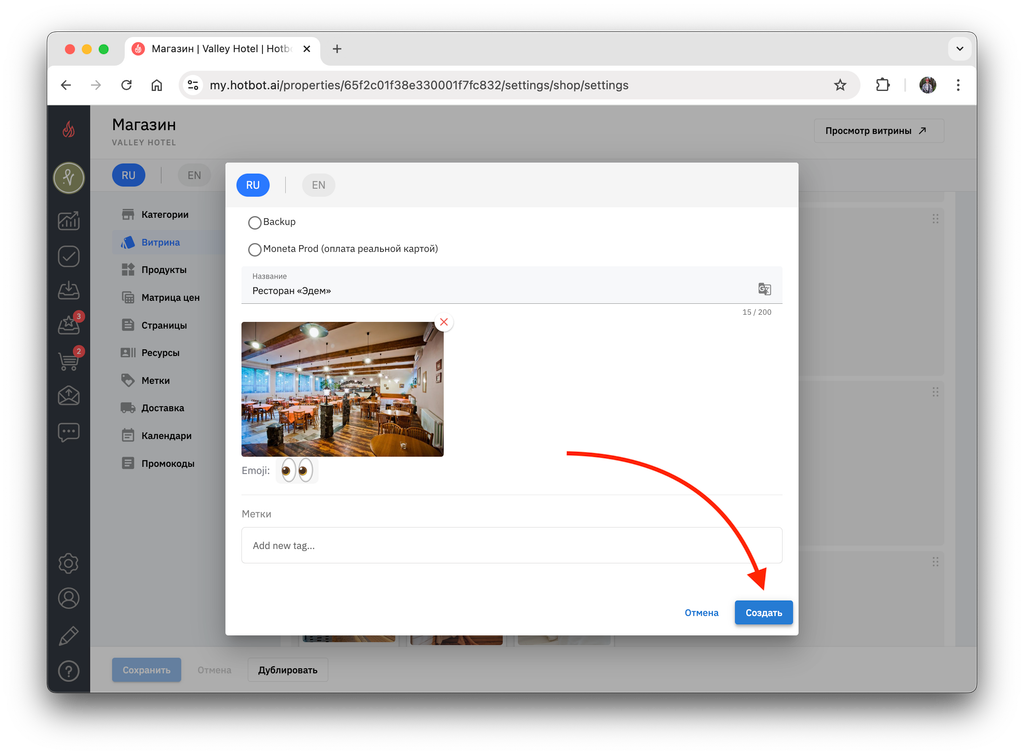This screenshot has height=755, width=1024.
Task: Switch page language to RU behind dialog
Action: pos(128,175)
